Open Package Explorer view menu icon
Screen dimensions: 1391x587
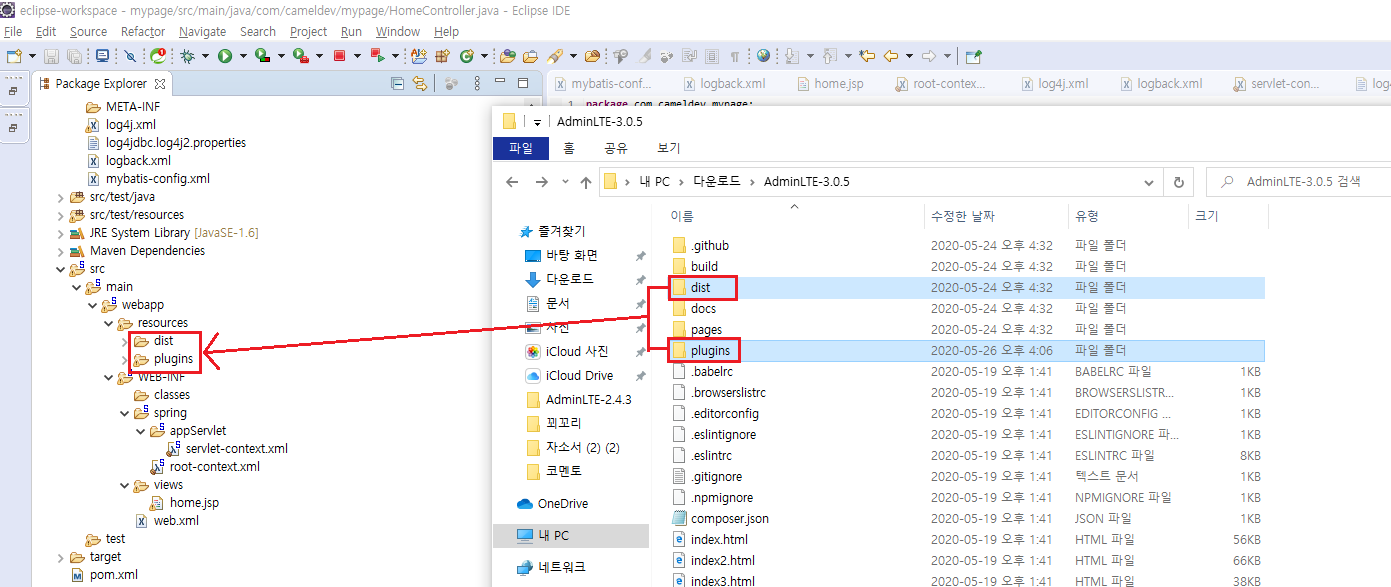(478, 84)
